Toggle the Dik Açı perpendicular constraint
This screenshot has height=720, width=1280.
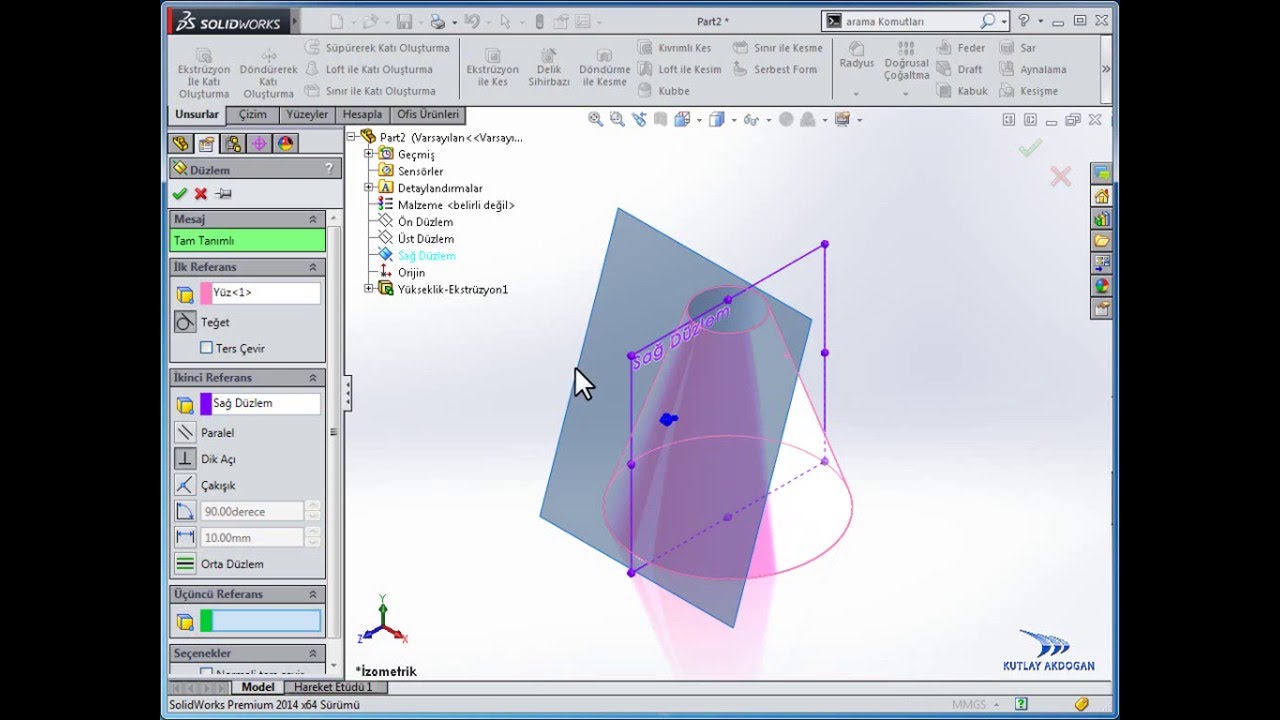[185, 459]
